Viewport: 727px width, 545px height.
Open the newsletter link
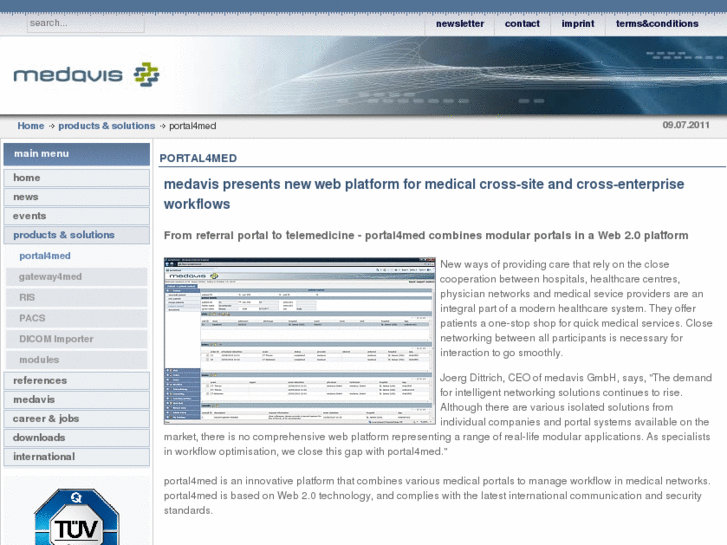459,24
